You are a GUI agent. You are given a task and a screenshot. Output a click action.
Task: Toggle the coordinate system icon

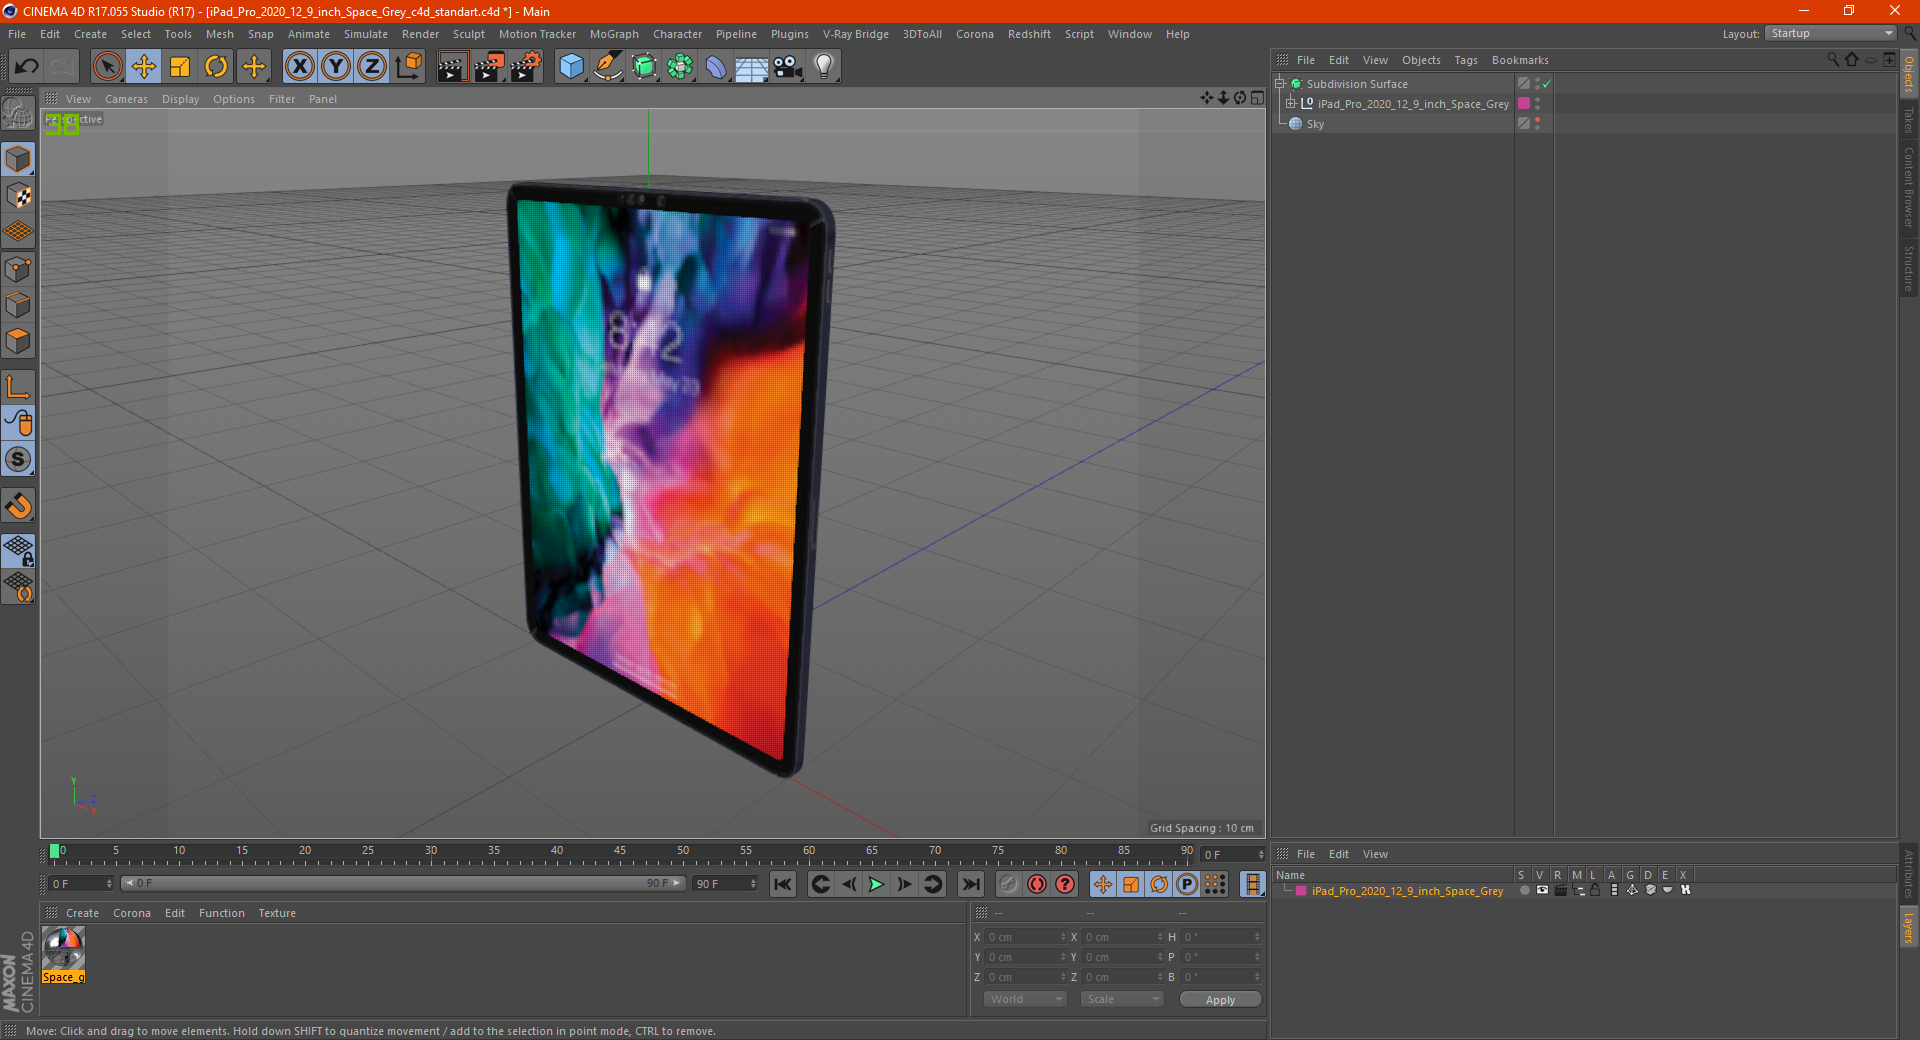(x=409, y=67)
